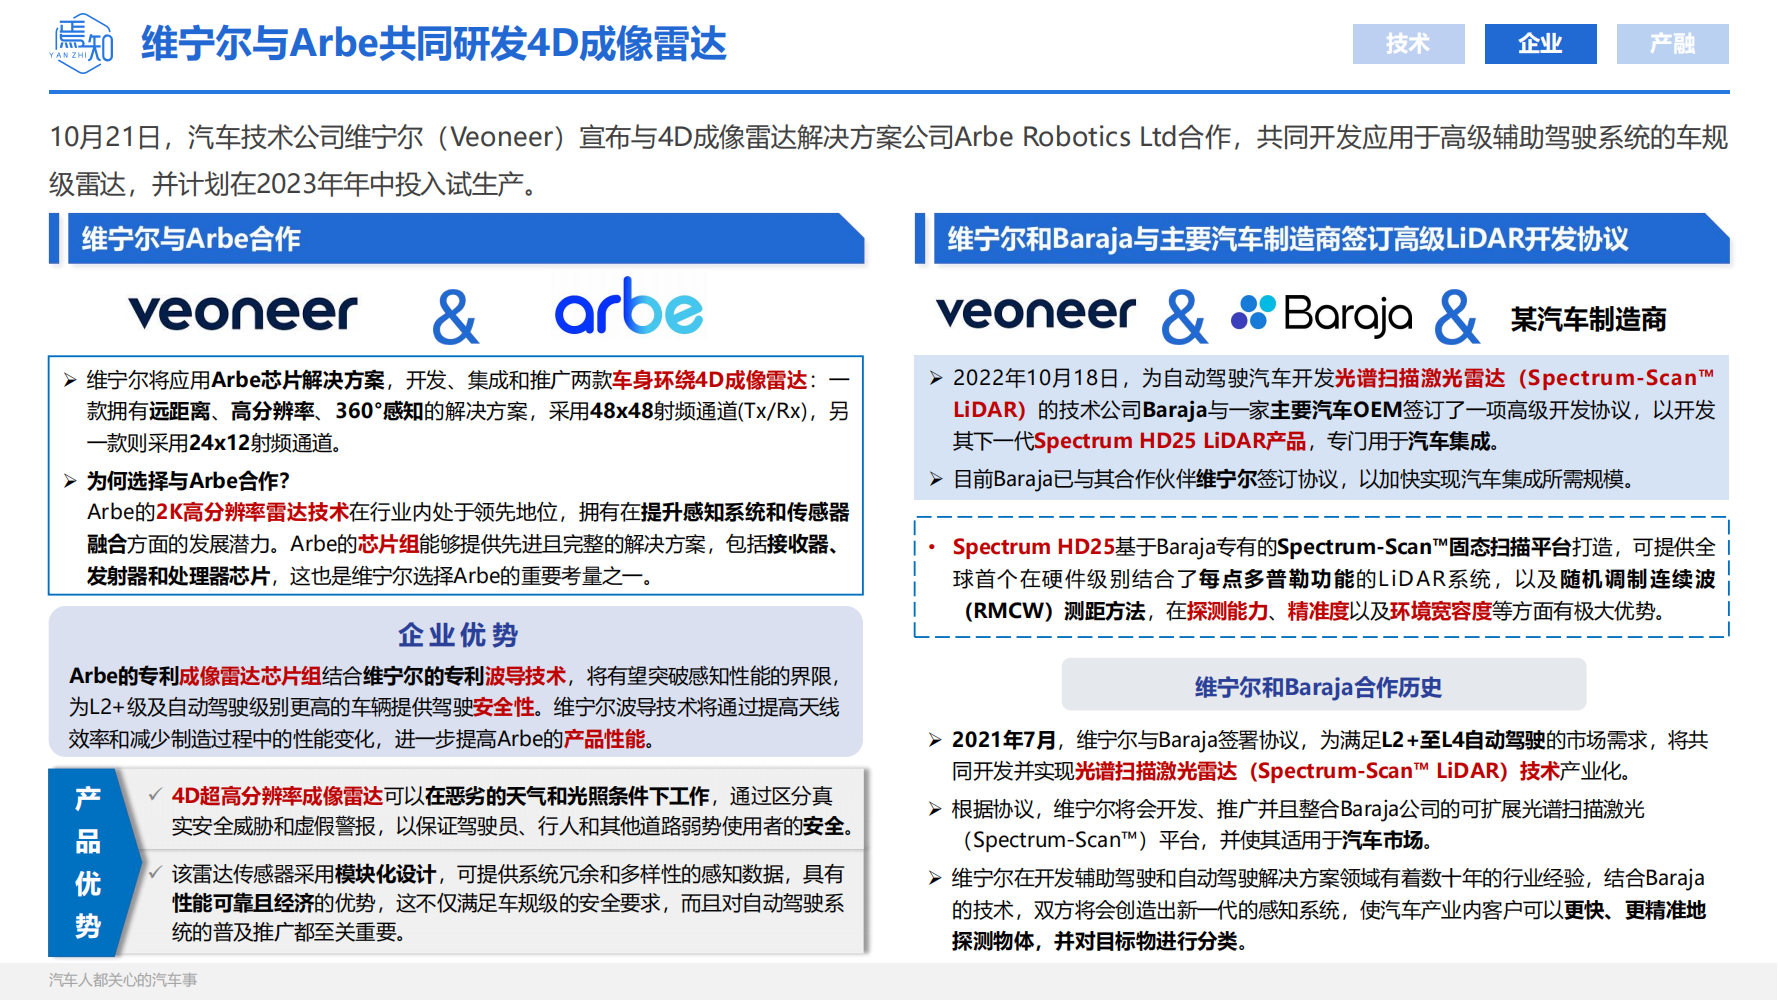Click the 2K高分辨率雷达技术 red text

point(252,512)
